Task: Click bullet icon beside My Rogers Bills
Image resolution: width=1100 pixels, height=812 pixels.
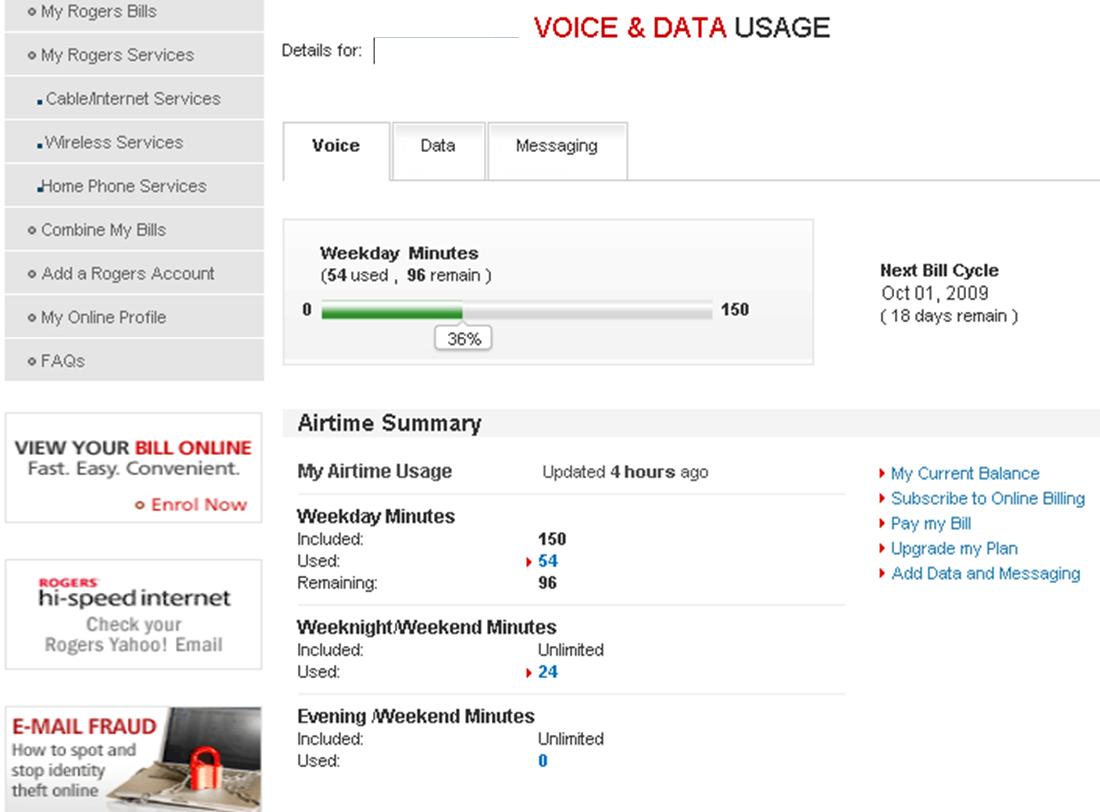Action: [32, 12]
